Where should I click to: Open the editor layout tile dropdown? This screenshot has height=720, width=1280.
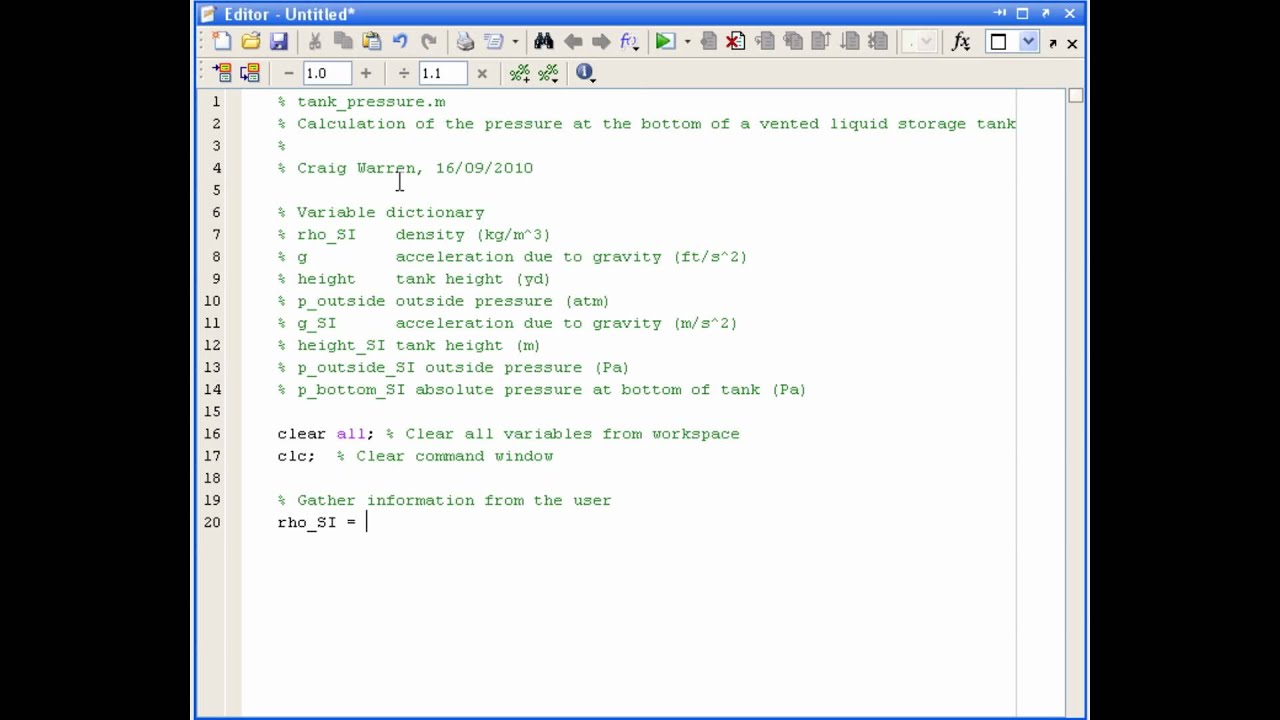click(x=1028, y=42)
